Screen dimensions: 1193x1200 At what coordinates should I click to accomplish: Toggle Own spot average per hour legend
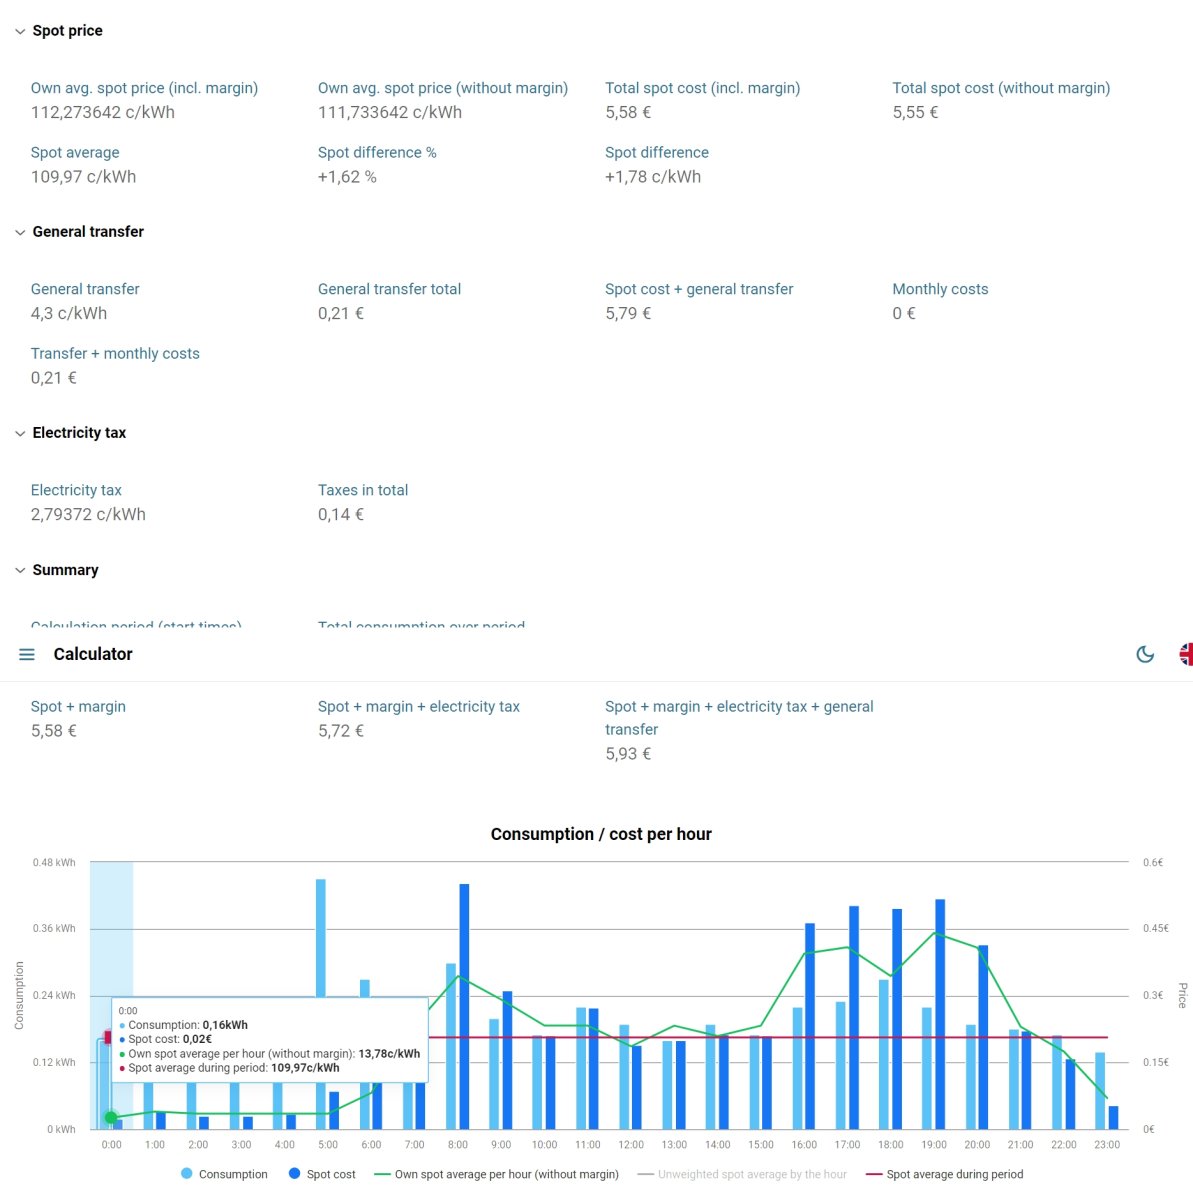(x=496, y=1174)
